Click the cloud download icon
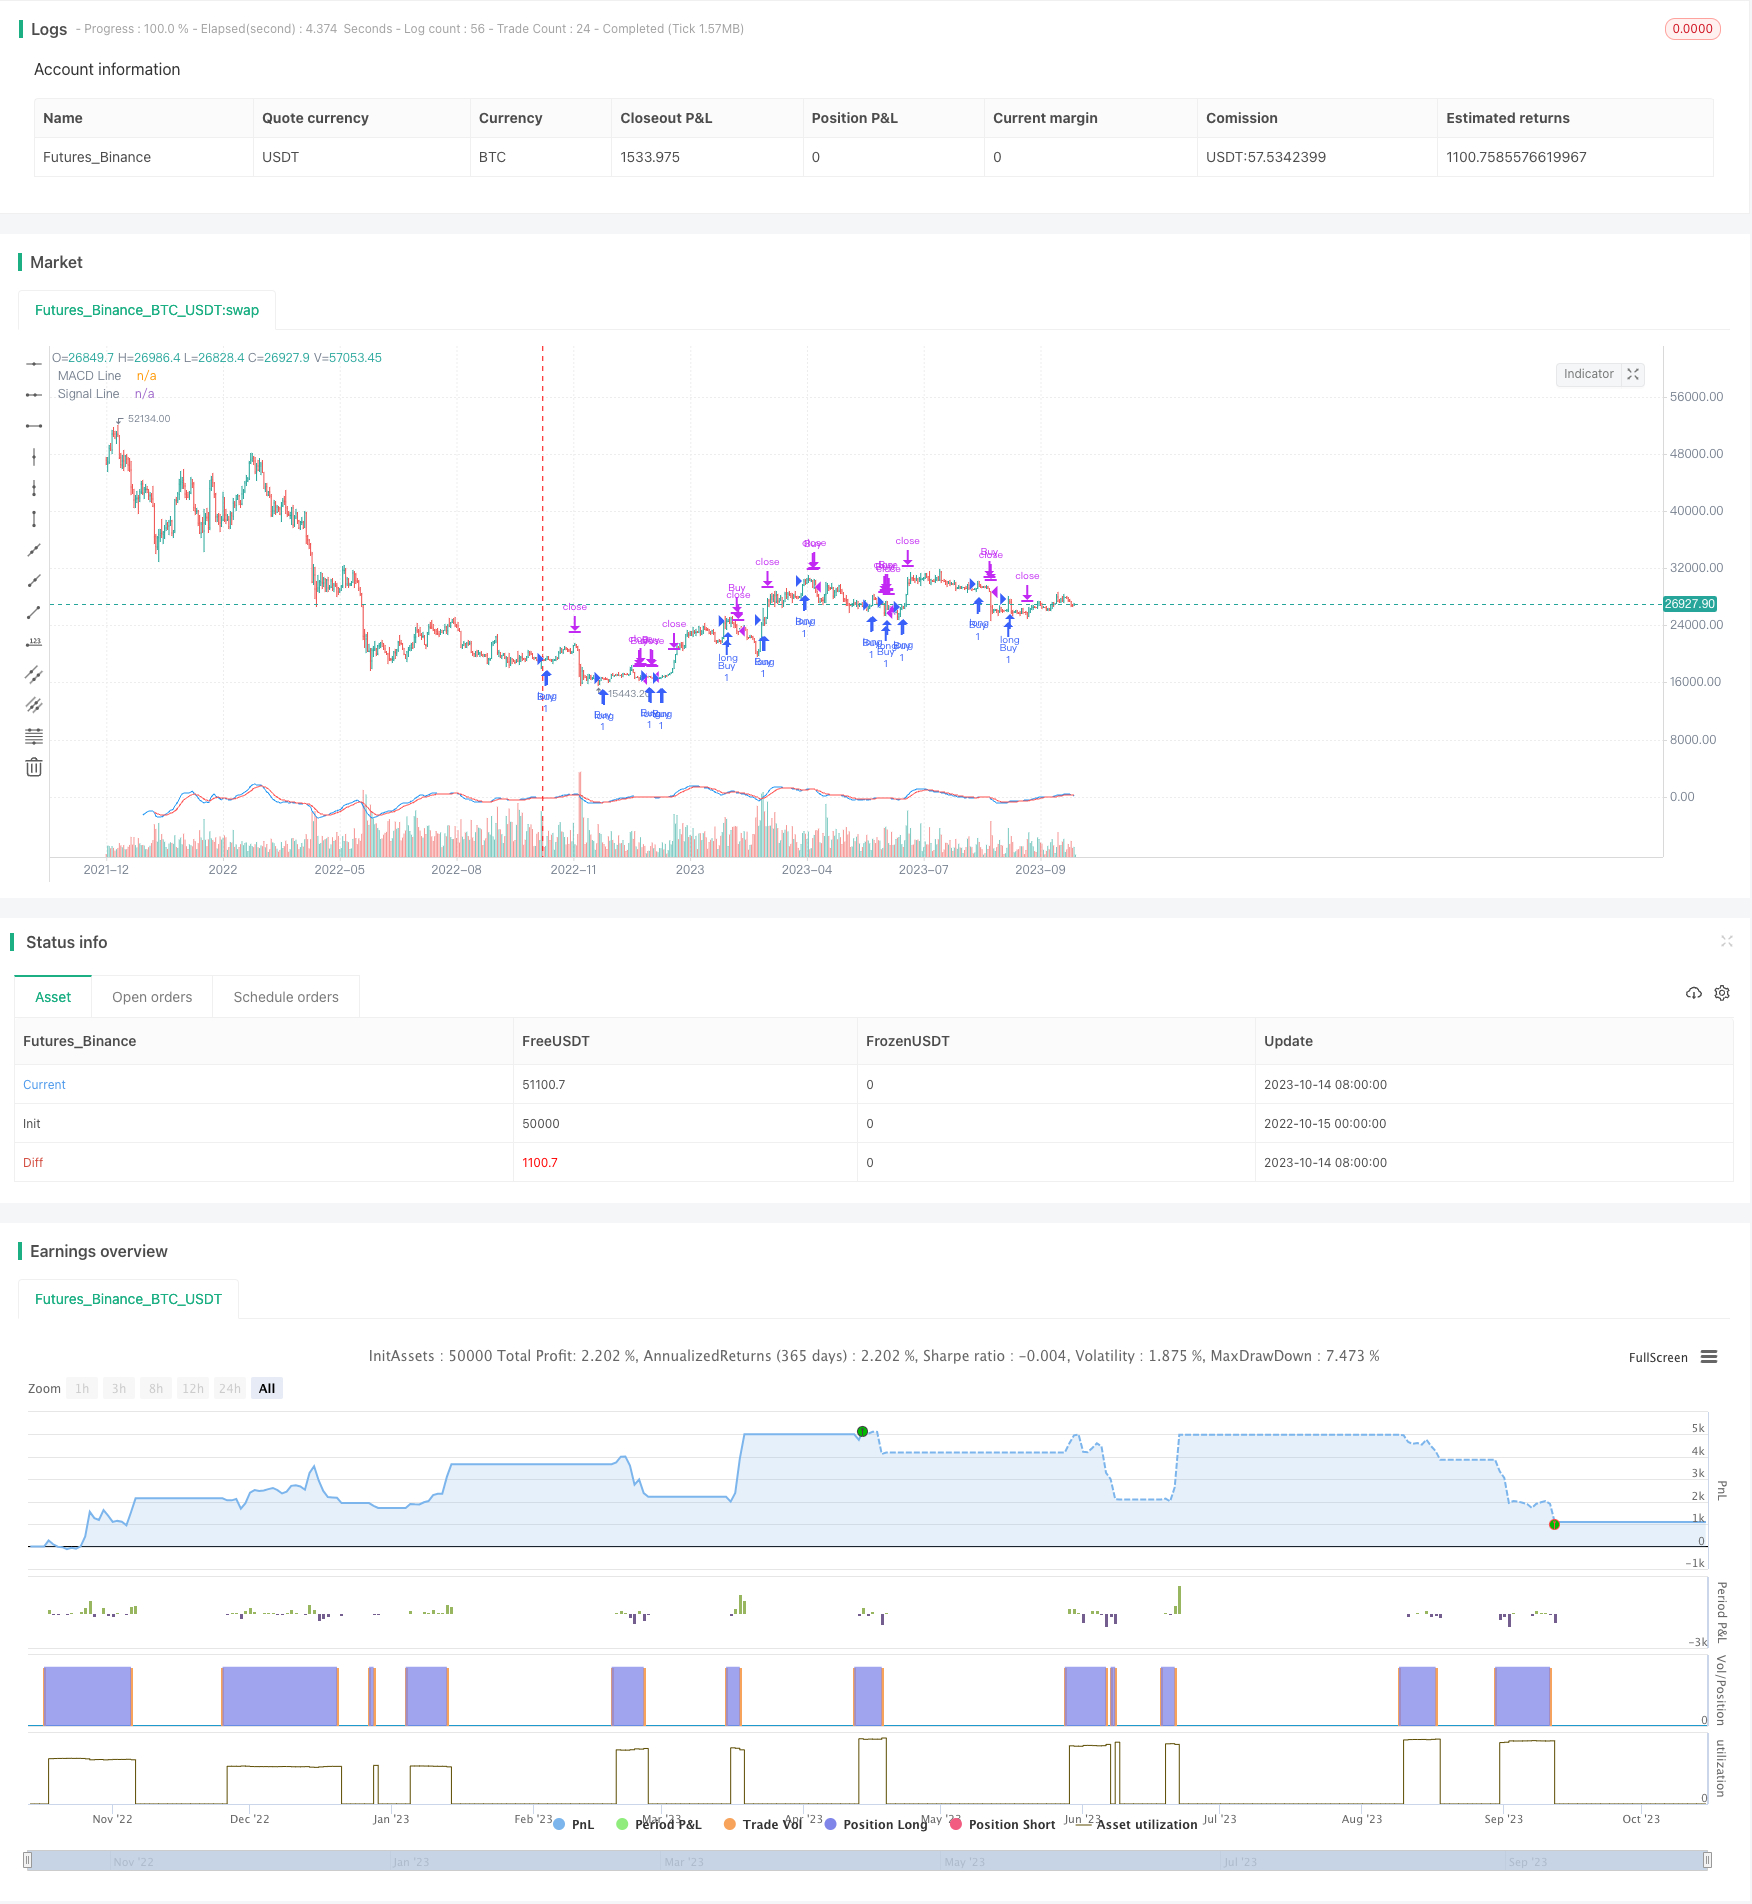This screenshot has width=1752, height=1904. pos(1693,993)
